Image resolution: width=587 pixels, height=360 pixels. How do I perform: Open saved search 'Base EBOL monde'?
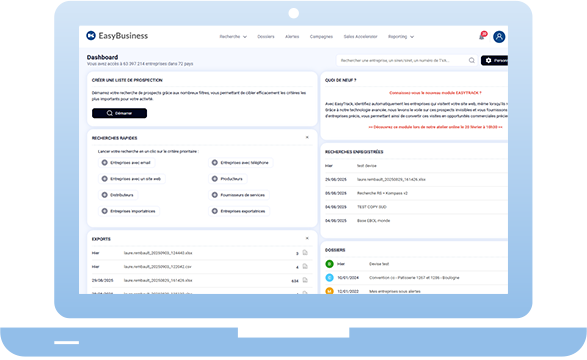374,221
